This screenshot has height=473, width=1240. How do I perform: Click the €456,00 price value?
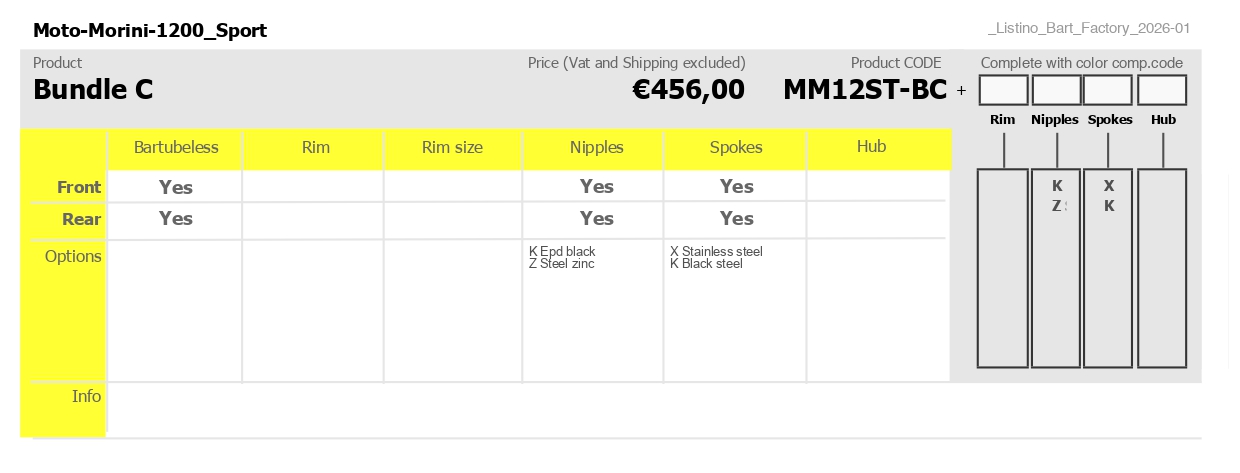click(x=689, y=90)
